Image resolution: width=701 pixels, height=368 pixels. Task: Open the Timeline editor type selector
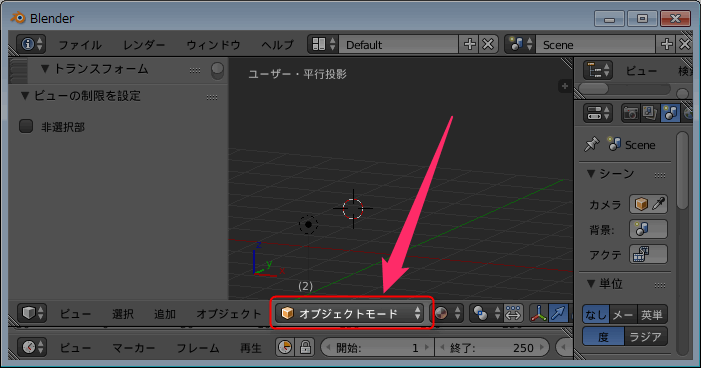(32, 347)
